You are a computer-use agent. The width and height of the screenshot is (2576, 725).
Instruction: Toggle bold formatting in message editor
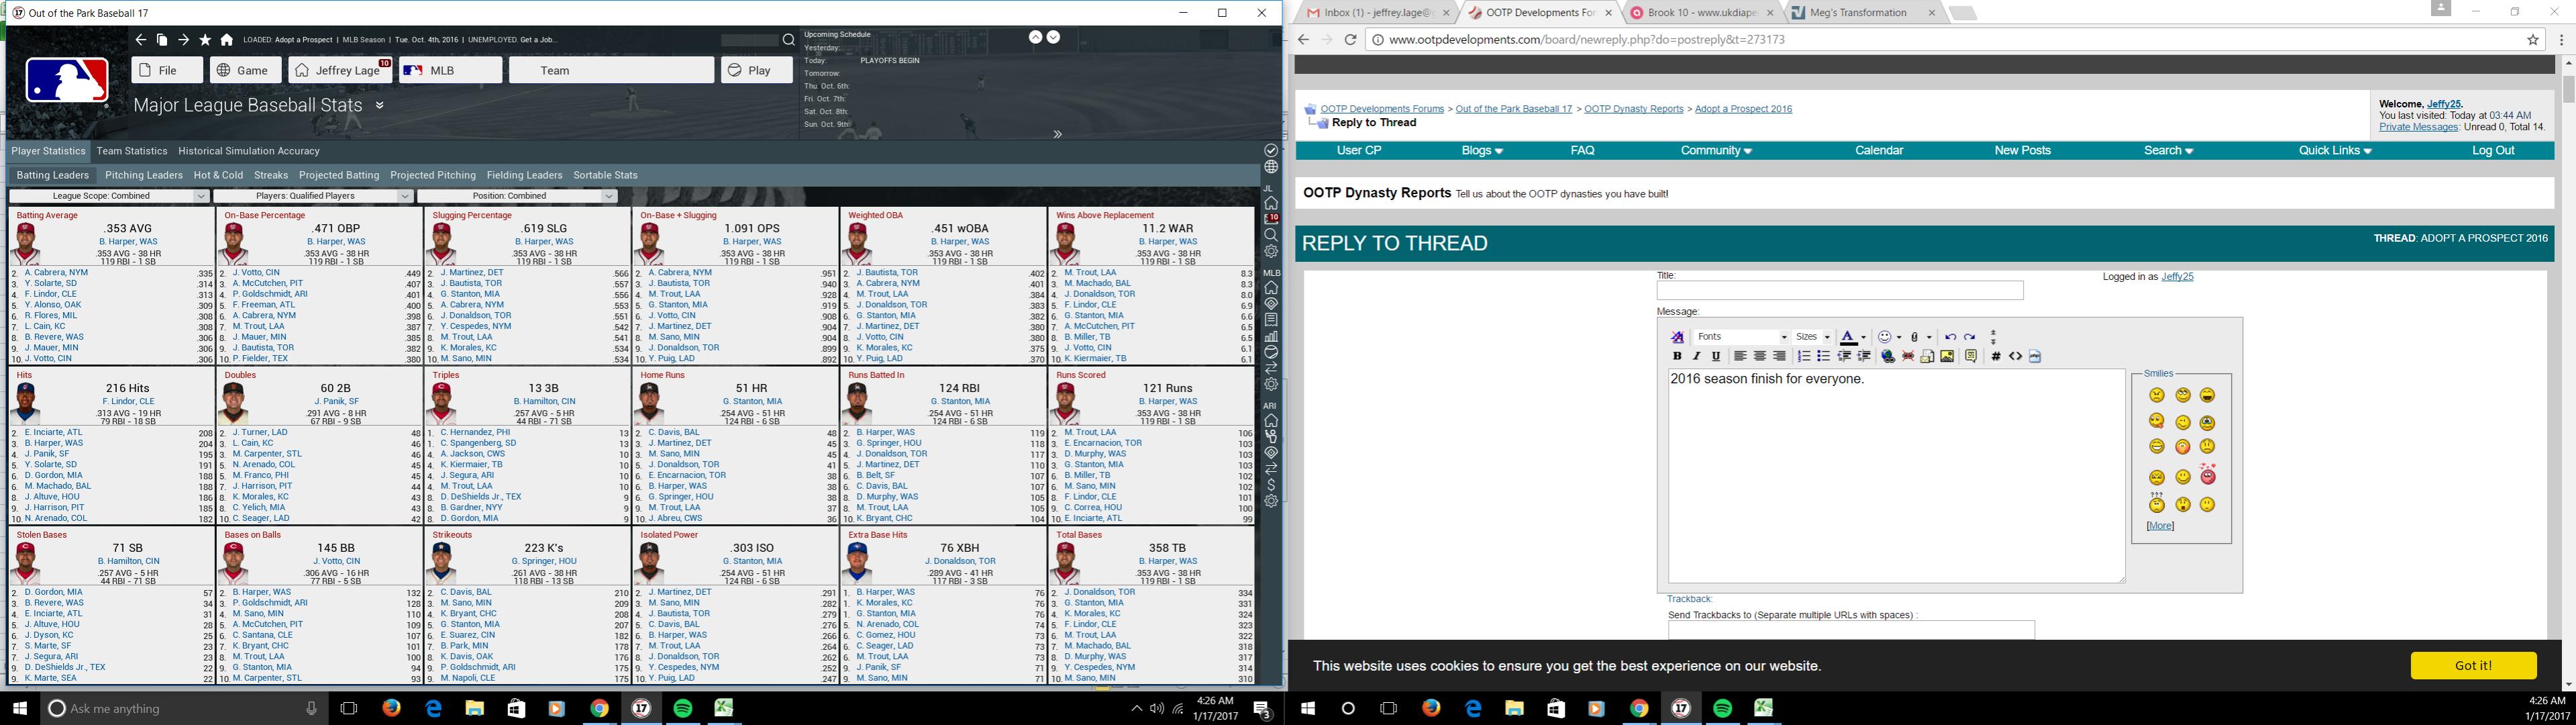click(x=1677, y=356)
